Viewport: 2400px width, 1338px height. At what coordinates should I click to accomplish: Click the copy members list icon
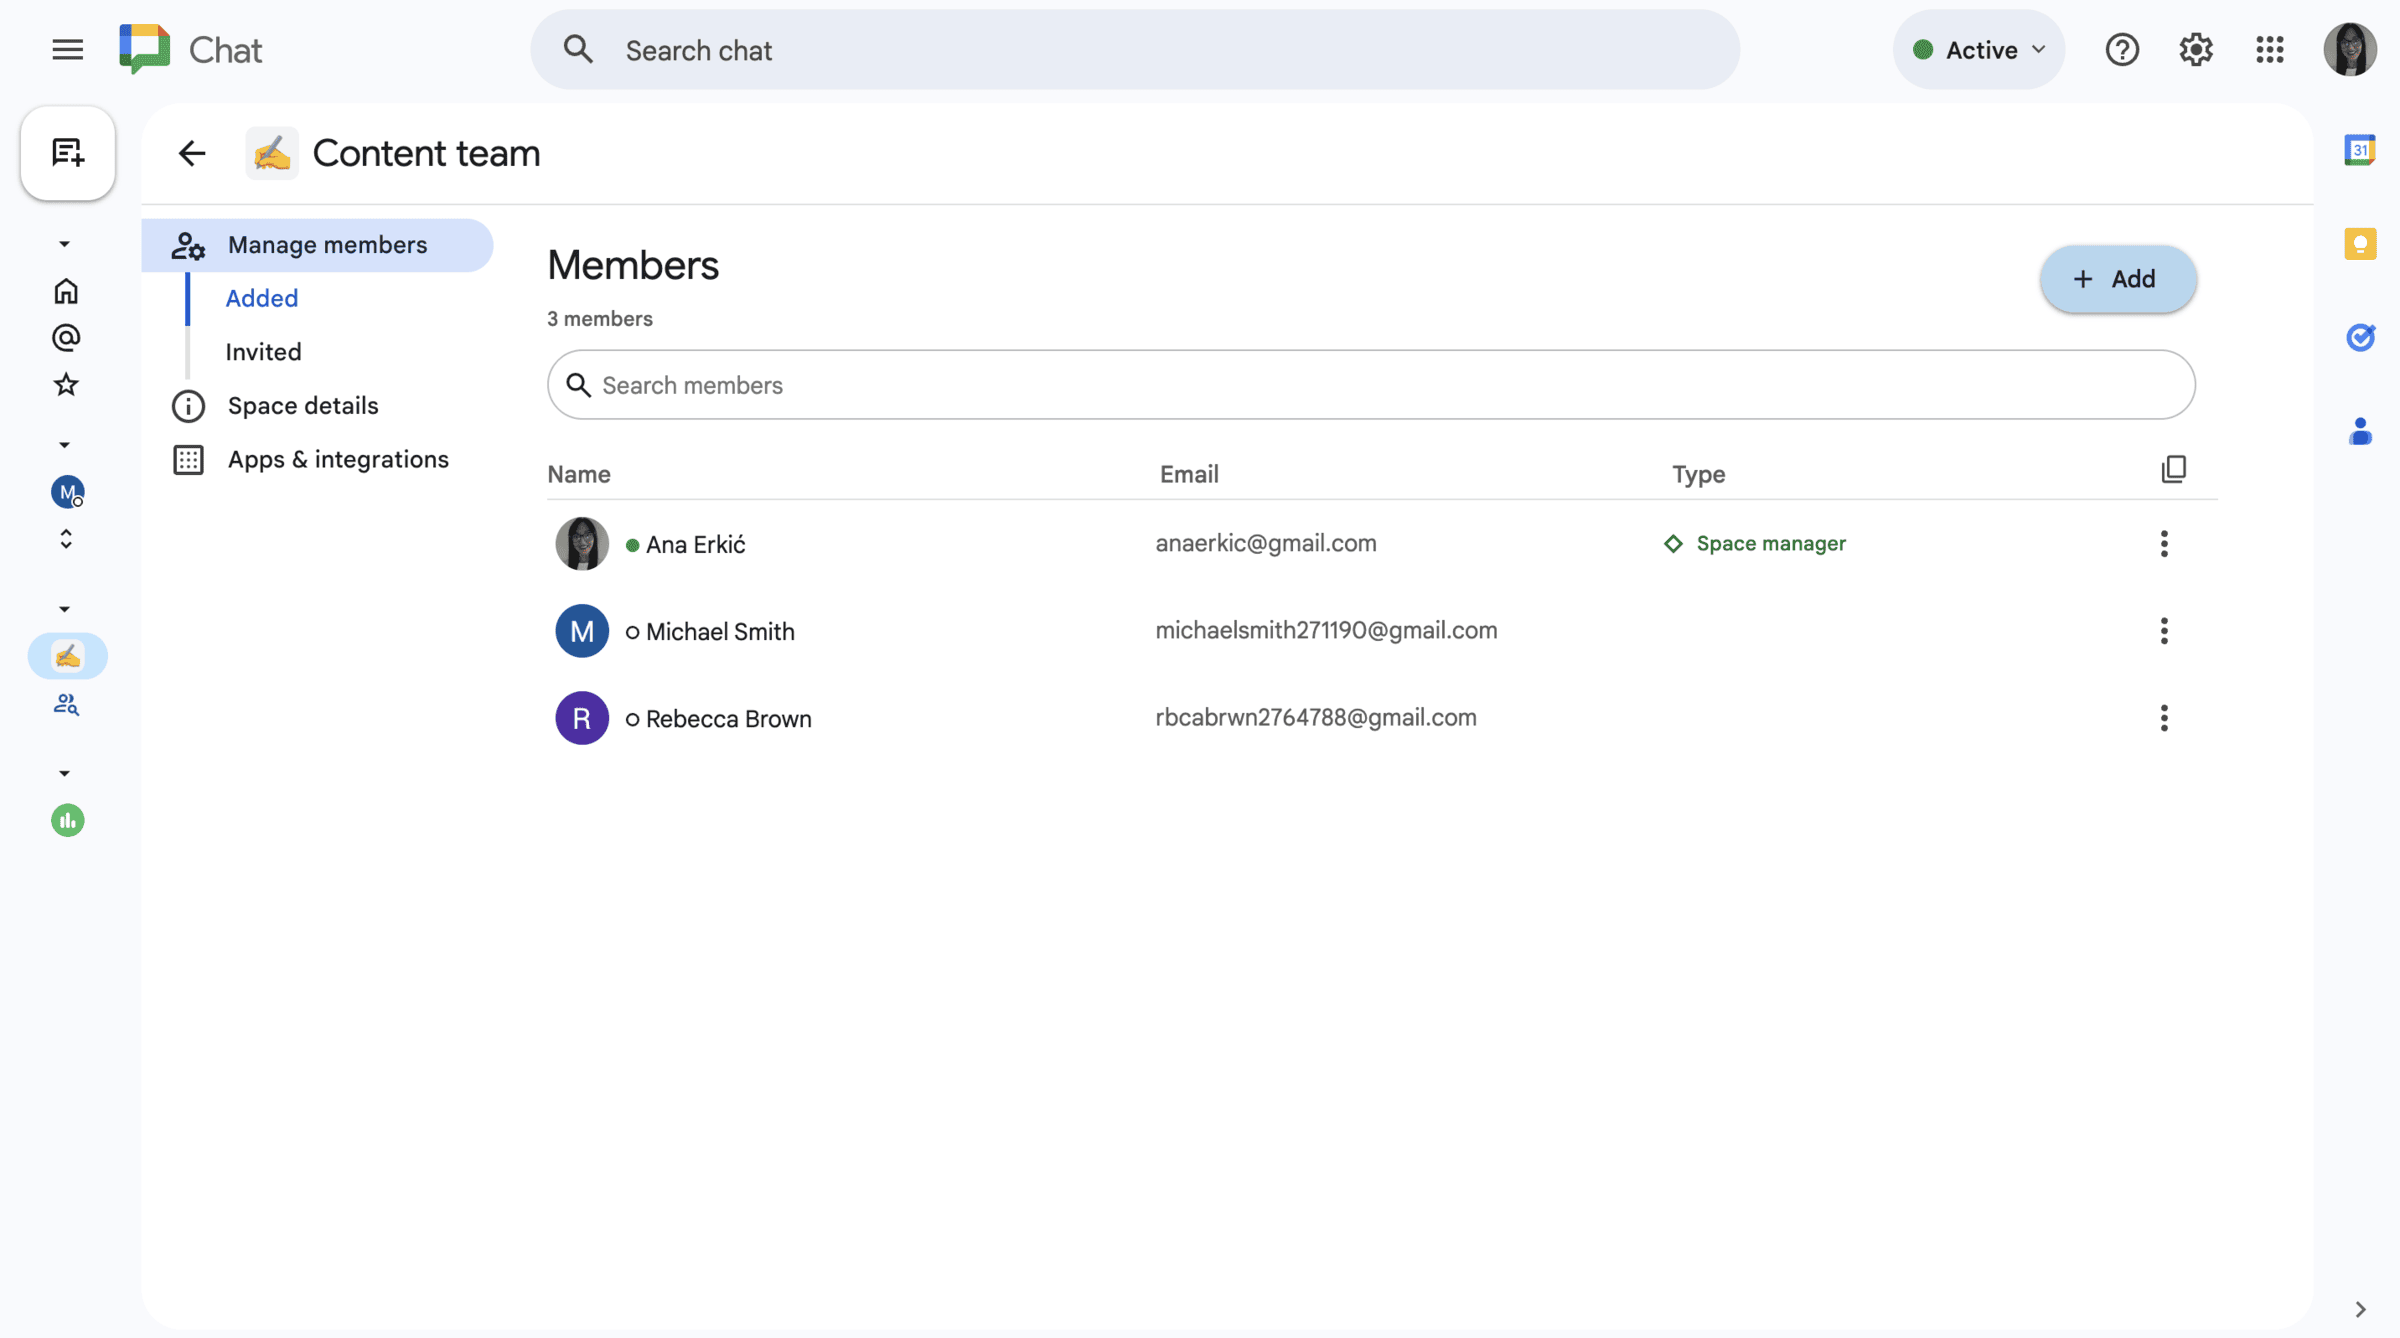click(x=2175, y=468)
